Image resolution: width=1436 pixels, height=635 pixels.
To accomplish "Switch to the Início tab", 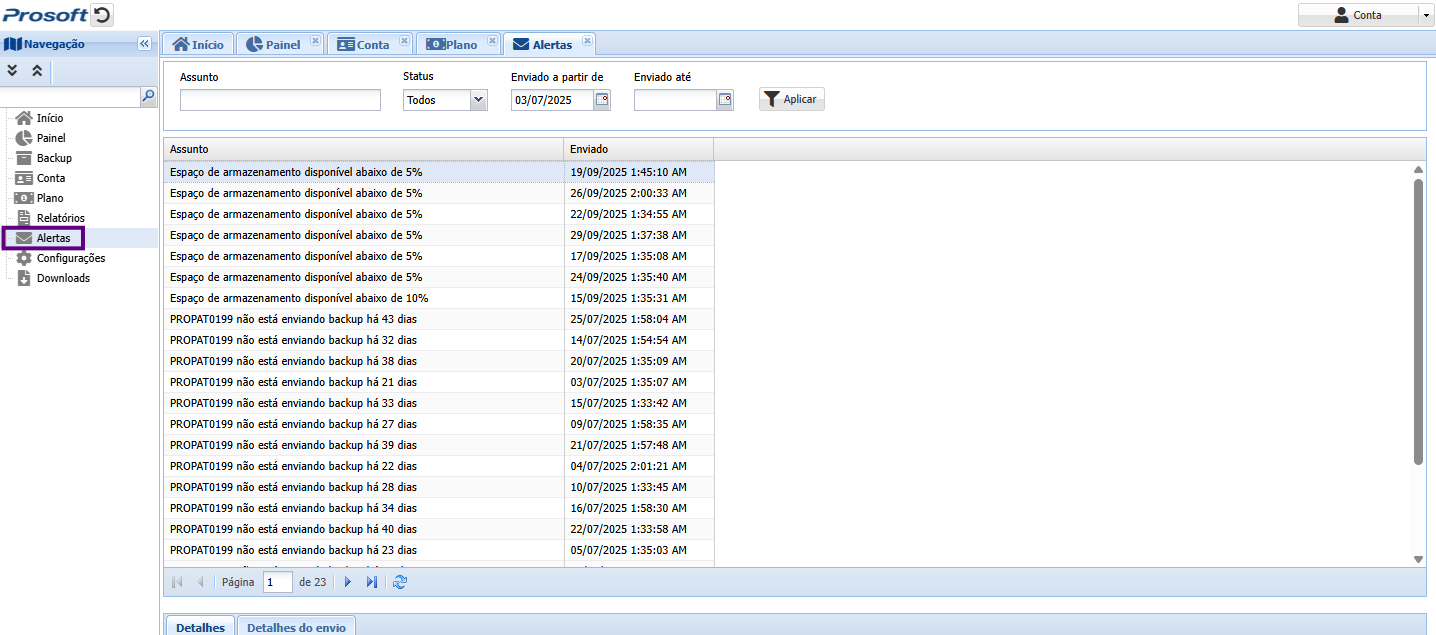I will [x=198, y=44].
